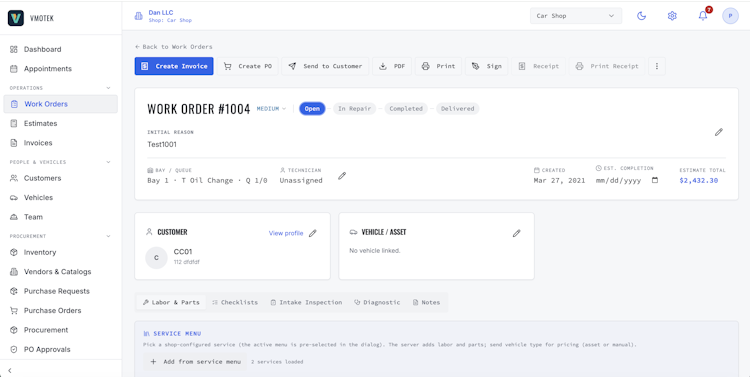Mark the work order status as Completed
750x377 pixels.
[406, 109]
